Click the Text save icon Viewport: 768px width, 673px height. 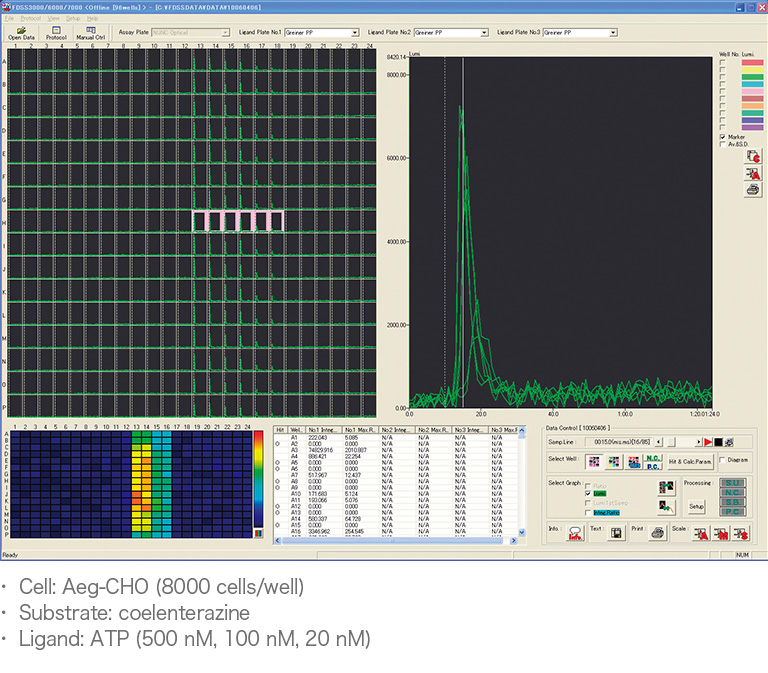click(617, 533)
